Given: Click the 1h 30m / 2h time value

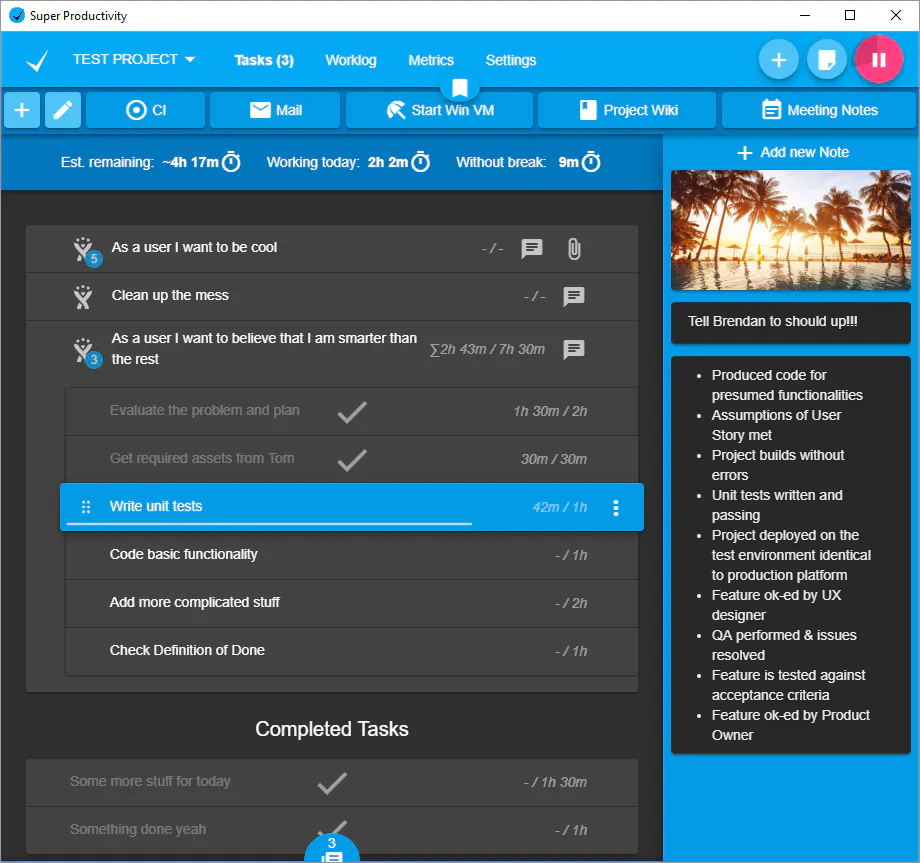Looking at the screenshot, I should (x=550, y=412).
